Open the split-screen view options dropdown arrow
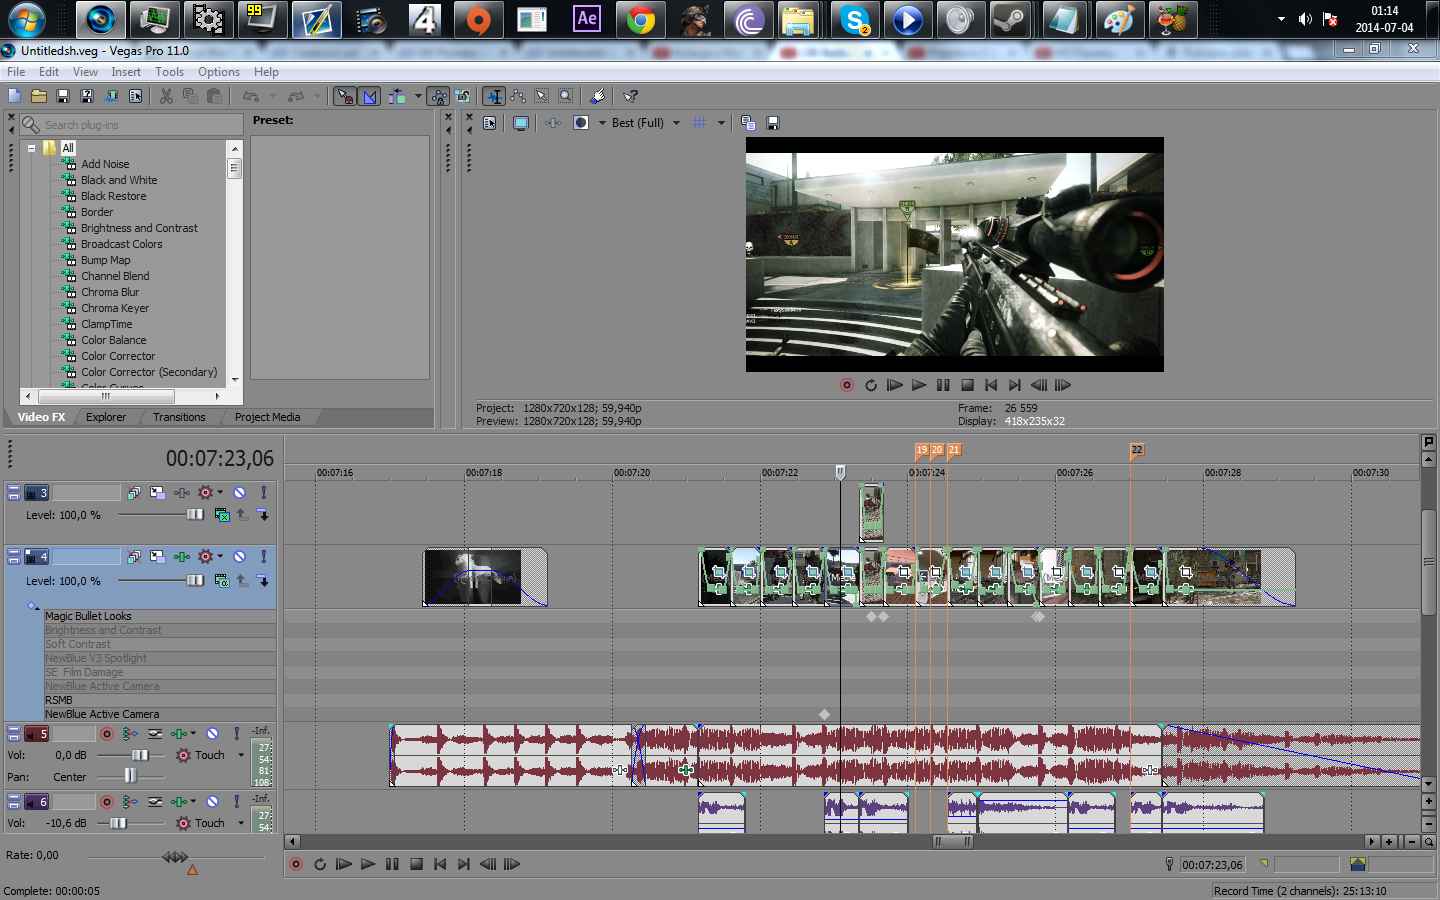The width and height of the screenshot is (1440, 900). [602, 123]
